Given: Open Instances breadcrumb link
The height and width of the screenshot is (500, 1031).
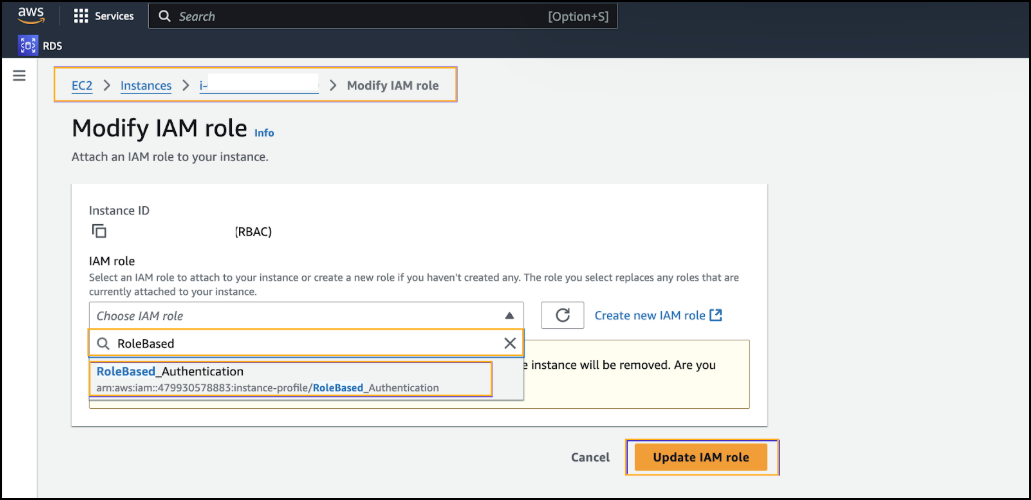Looking at the screenshot, I should [146, 85].
